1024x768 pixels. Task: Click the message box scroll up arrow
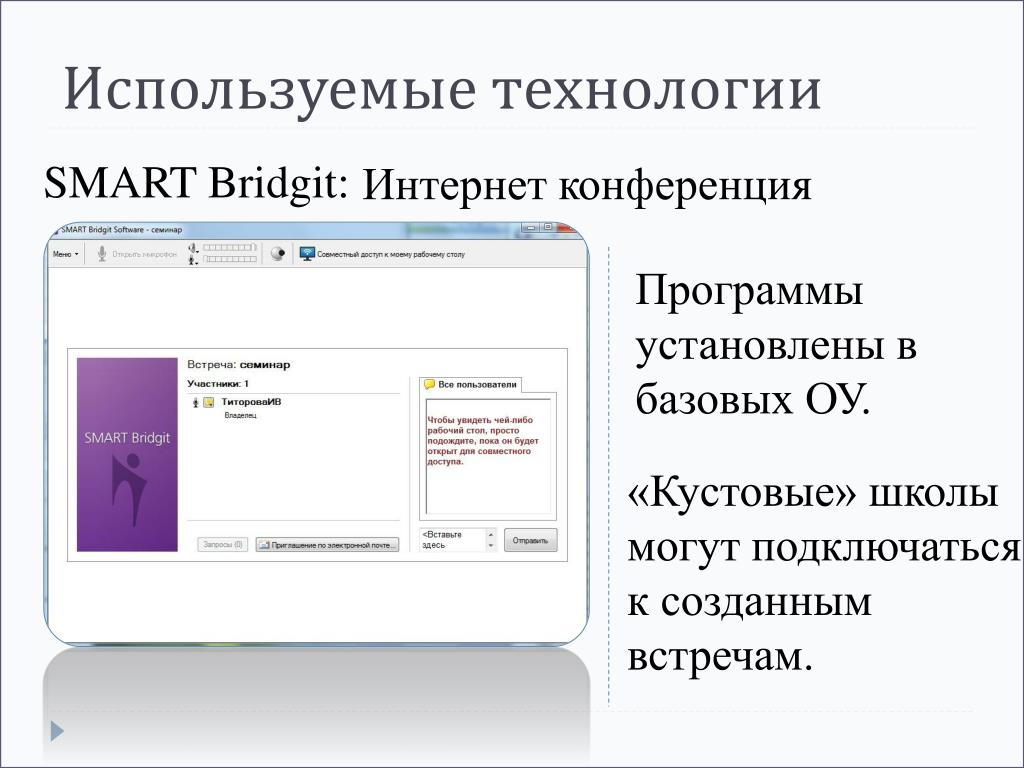(x=491, y=534)
